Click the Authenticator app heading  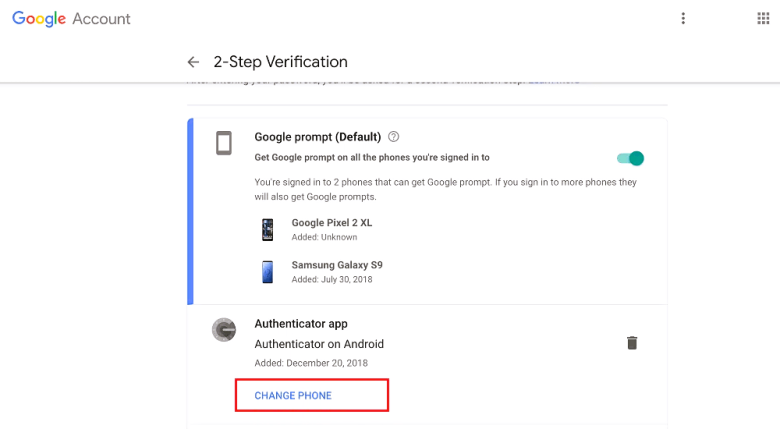[301, 324]
